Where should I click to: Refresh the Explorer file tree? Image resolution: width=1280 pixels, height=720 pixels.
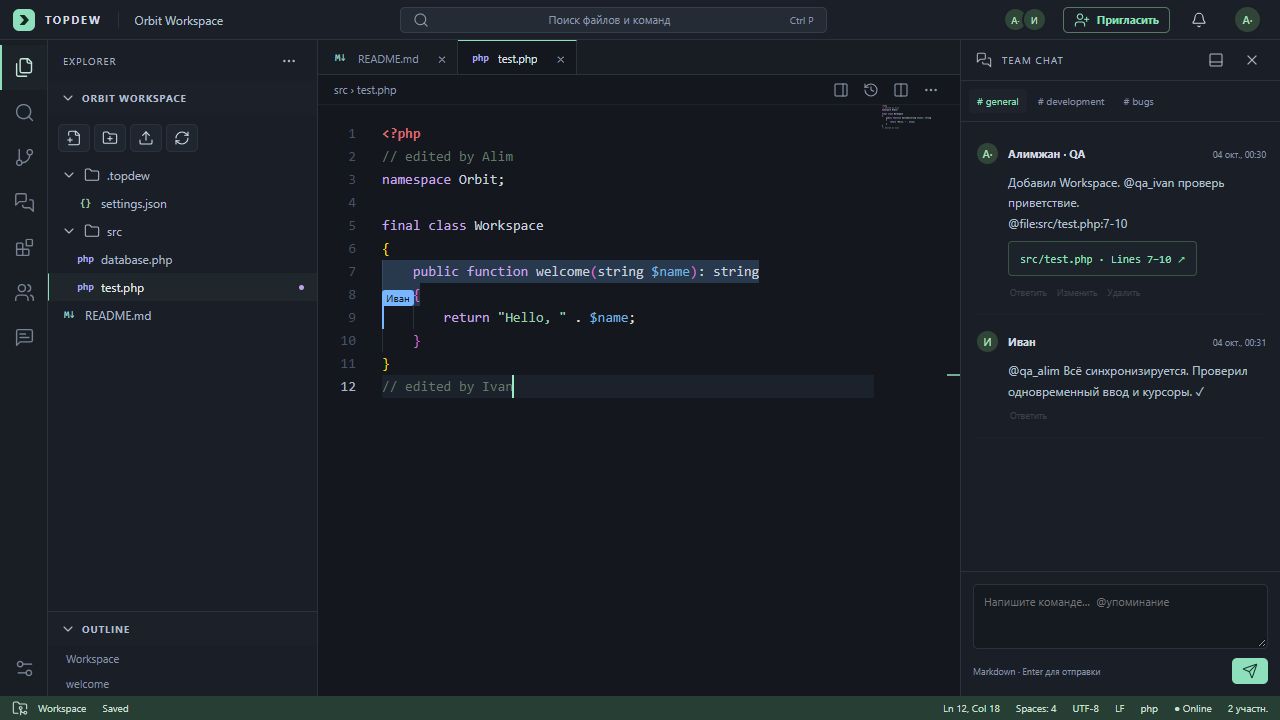(182, 138)
